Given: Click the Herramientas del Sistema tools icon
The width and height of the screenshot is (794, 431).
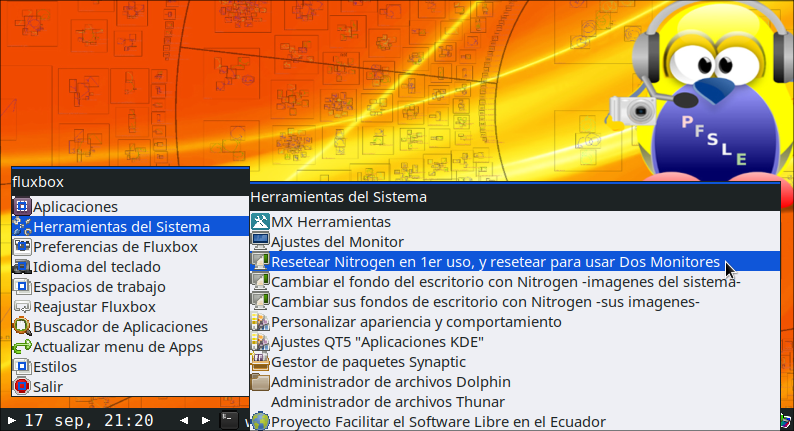Looking at the screenshot, I should [22, 226].
